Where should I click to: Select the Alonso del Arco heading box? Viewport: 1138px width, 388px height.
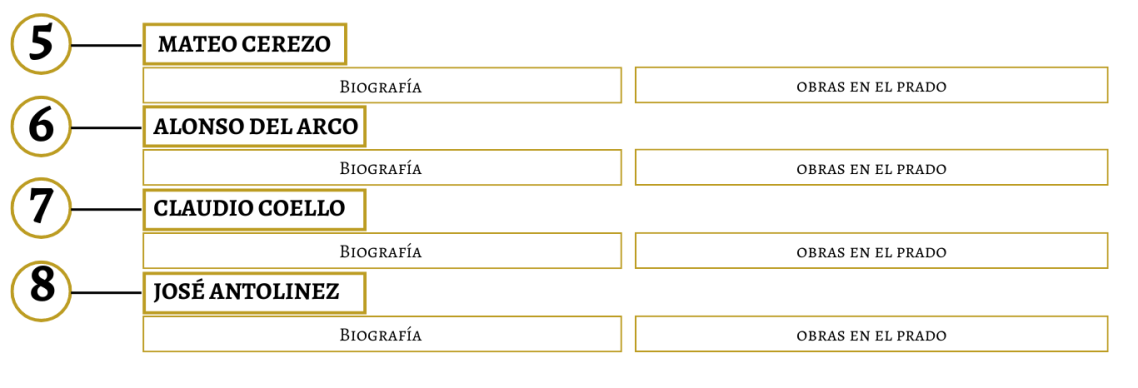tap(255, 126)
